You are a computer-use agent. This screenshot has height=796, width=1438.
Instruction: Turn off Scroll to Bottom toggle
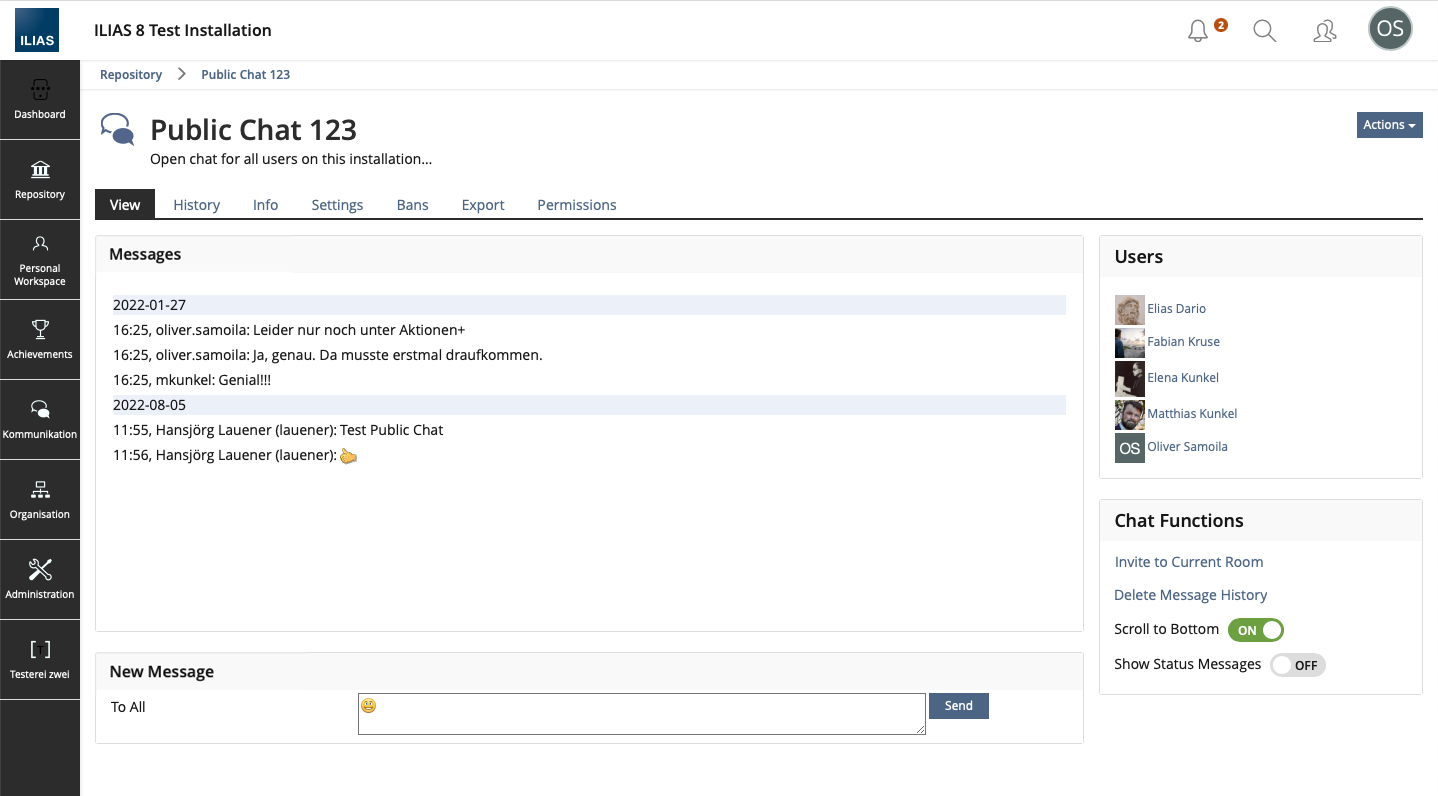click(1255, 630)
